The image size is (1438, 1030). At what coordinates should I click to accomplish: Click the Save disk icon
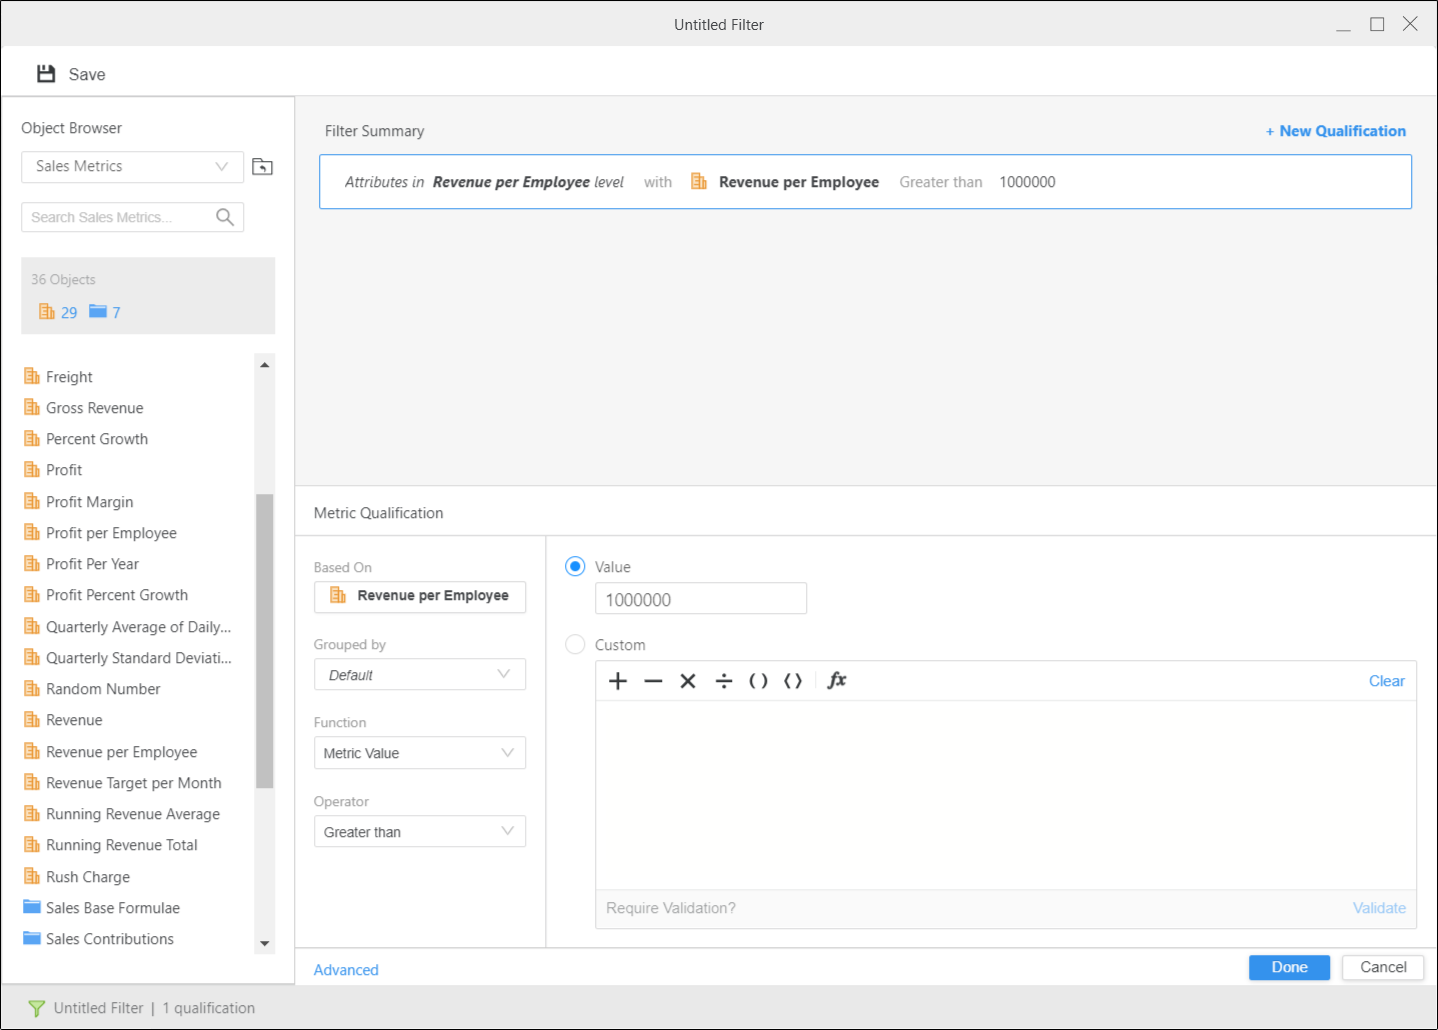click(x=46, y=74)
